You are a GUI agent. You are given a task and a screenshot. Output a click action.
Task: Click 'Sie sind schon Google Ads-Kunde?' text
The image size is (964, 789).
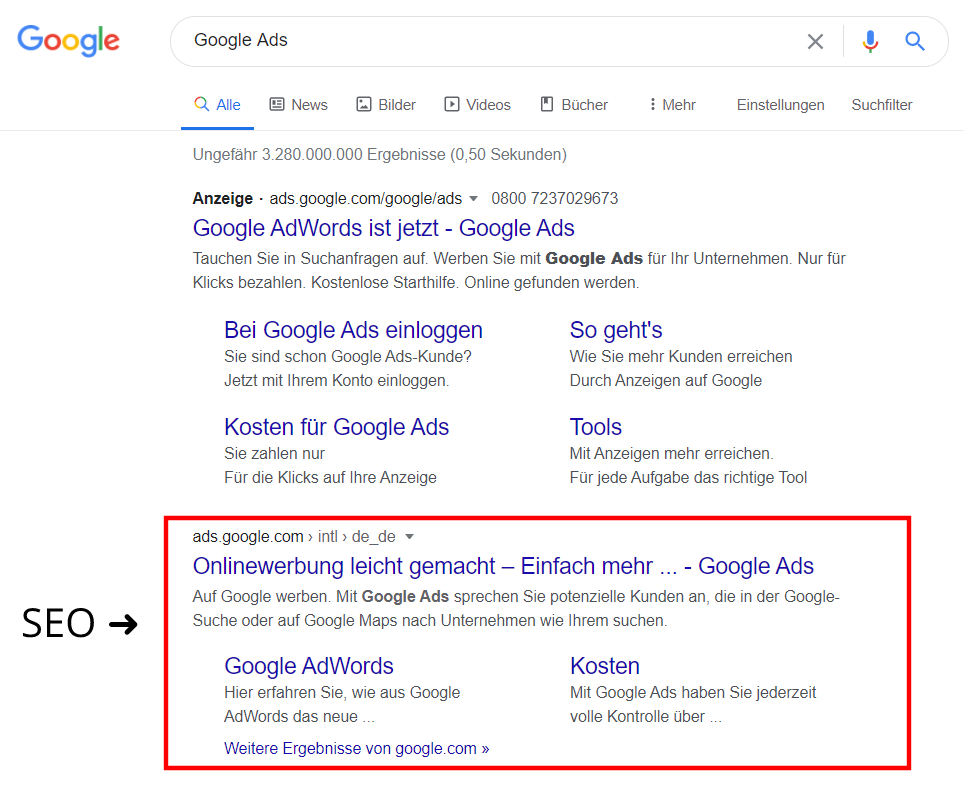(x=348, y=357)
